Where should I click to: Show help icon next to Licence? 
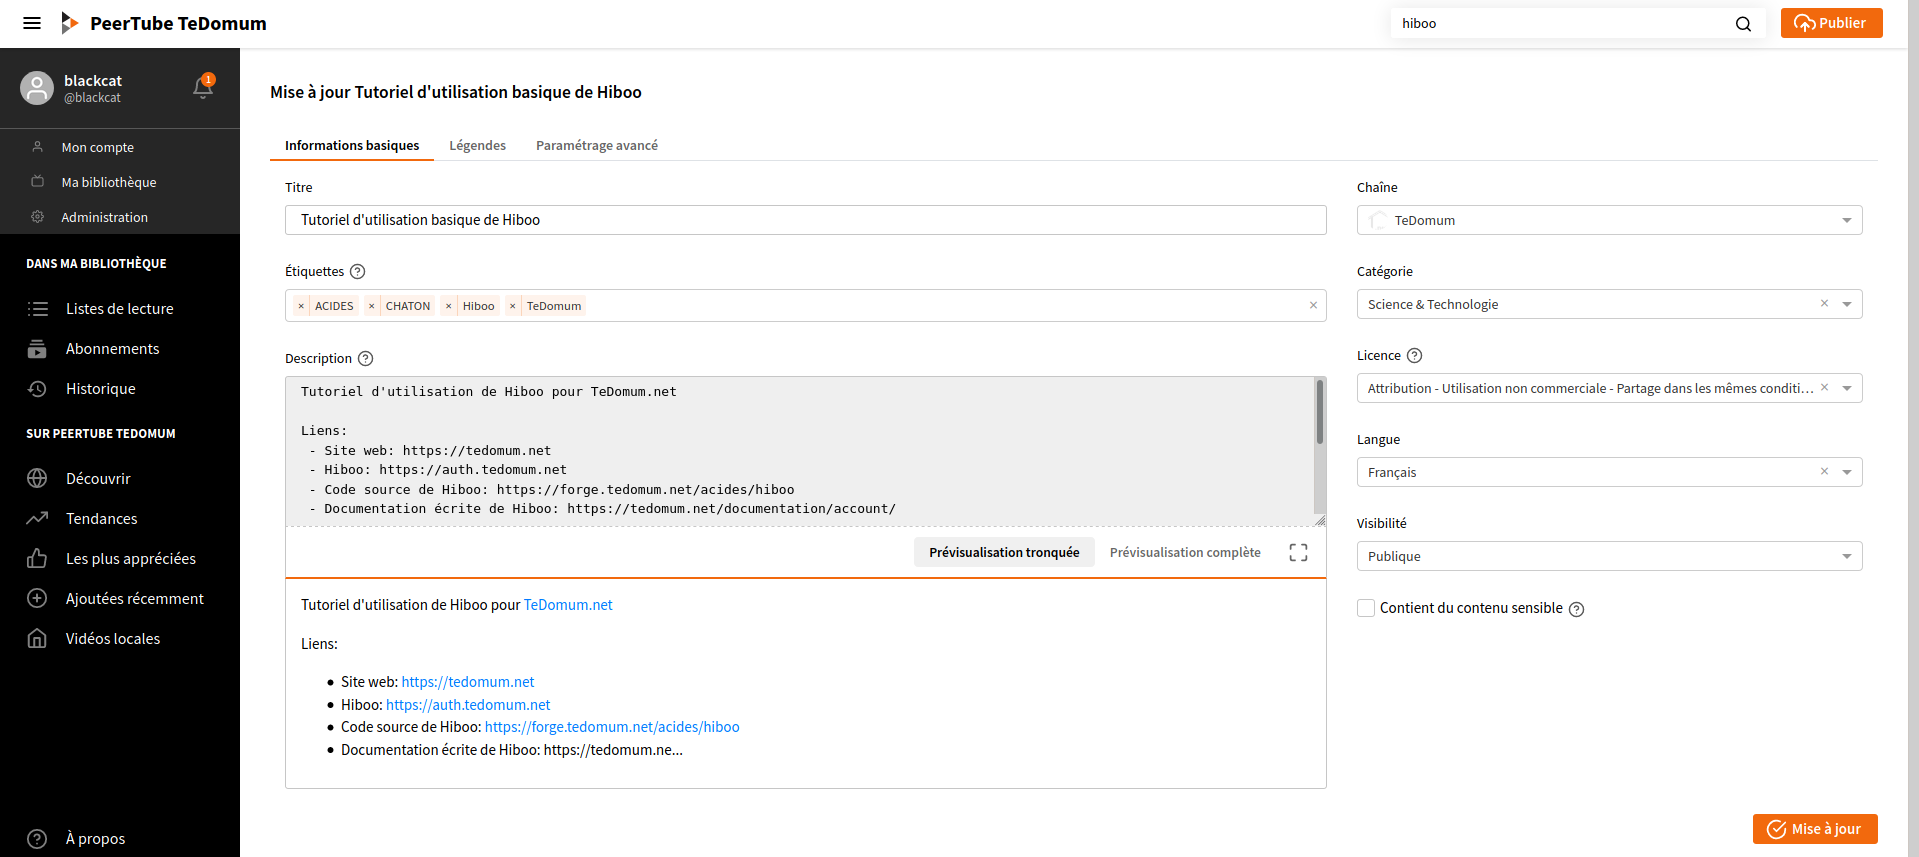tap(1414, 356)
